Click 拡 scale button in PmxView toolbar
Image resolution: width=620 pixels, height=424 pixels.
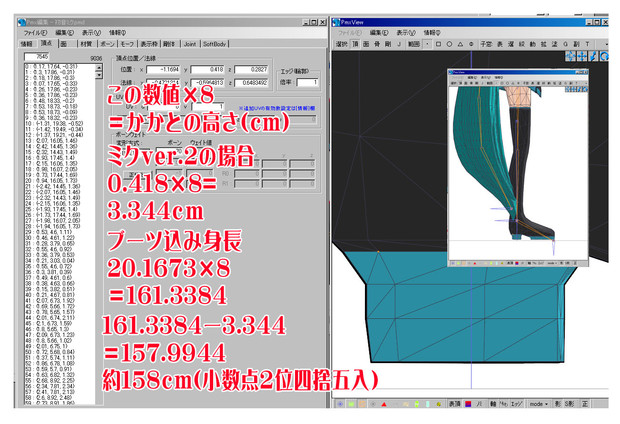click(544, 44)
